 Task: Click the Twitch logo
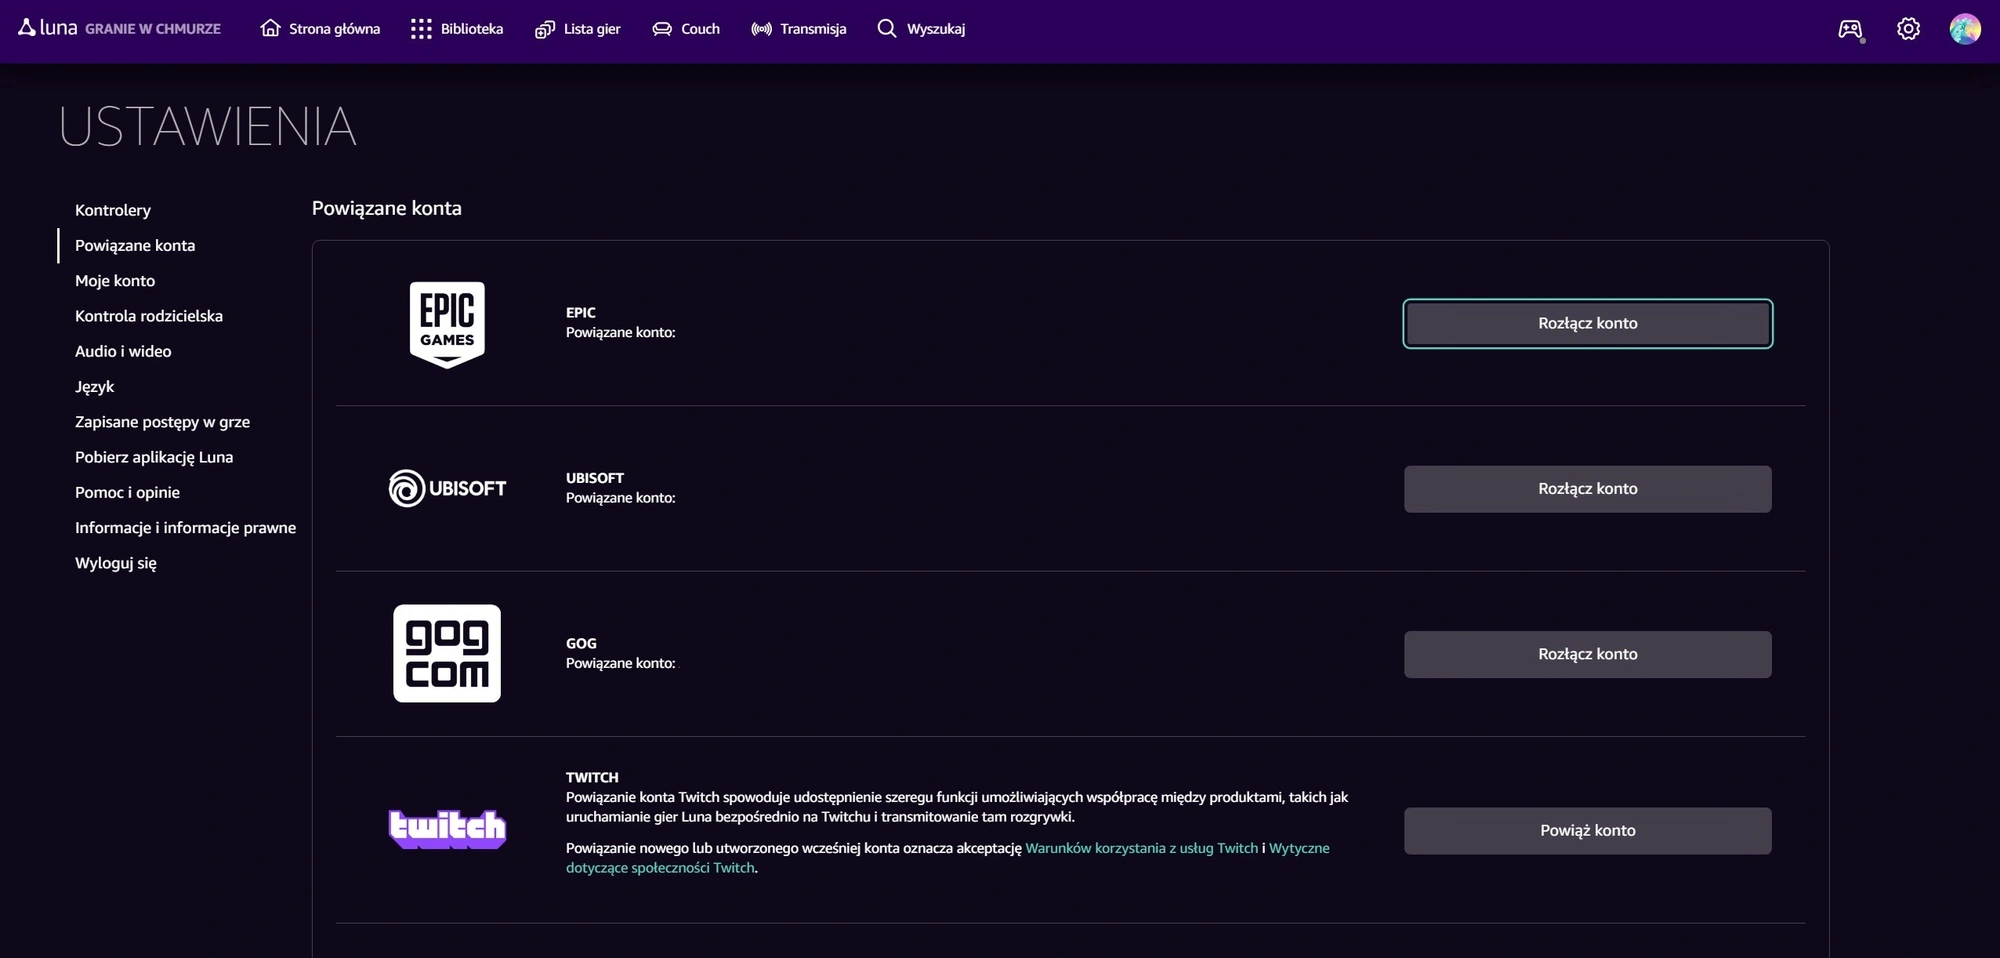click(447, 829)
